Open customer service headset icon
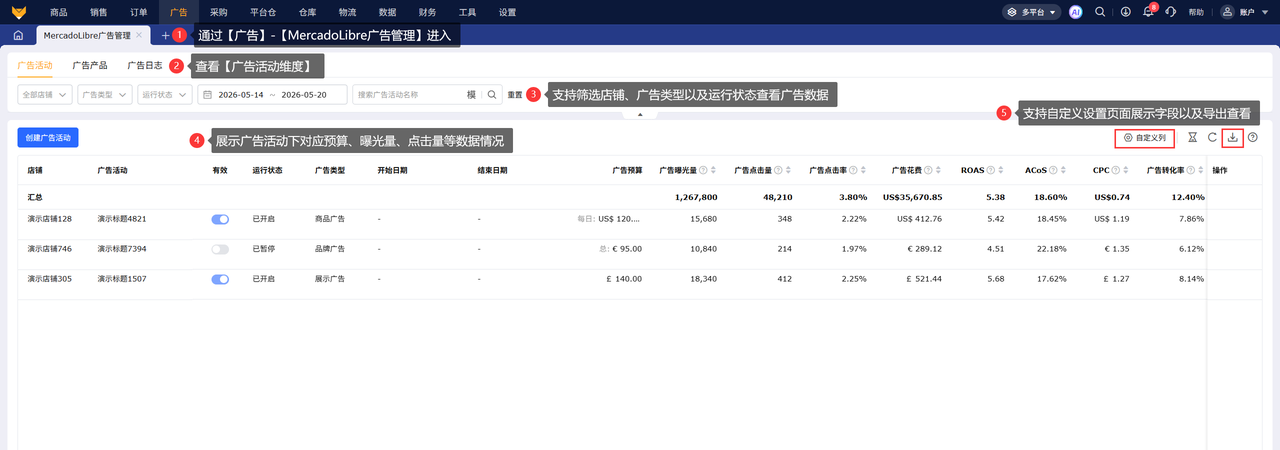Screen dimensions: 1280x450 tap(1170, 12)
